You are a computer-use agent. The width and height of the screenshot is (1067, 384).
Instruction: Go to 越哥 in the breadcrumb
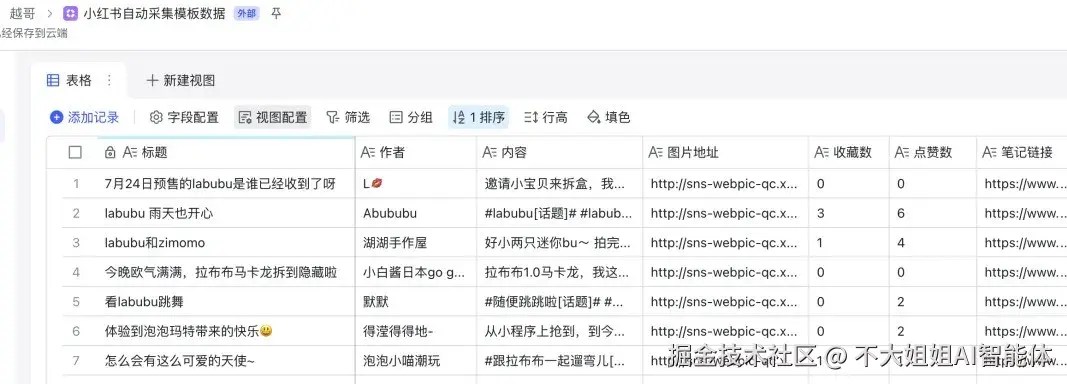click(22, 13)
